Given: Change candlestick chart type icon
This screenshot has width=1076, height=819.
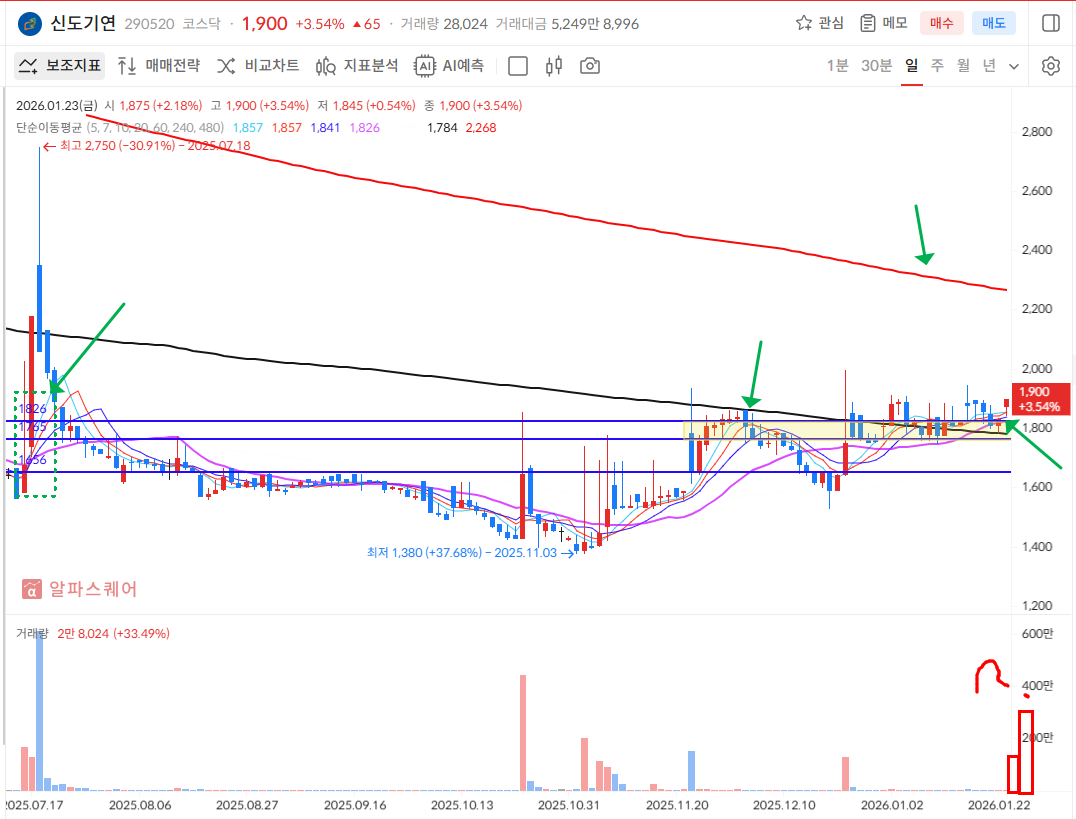Looking at the screenshot, I should click(554, 66).
